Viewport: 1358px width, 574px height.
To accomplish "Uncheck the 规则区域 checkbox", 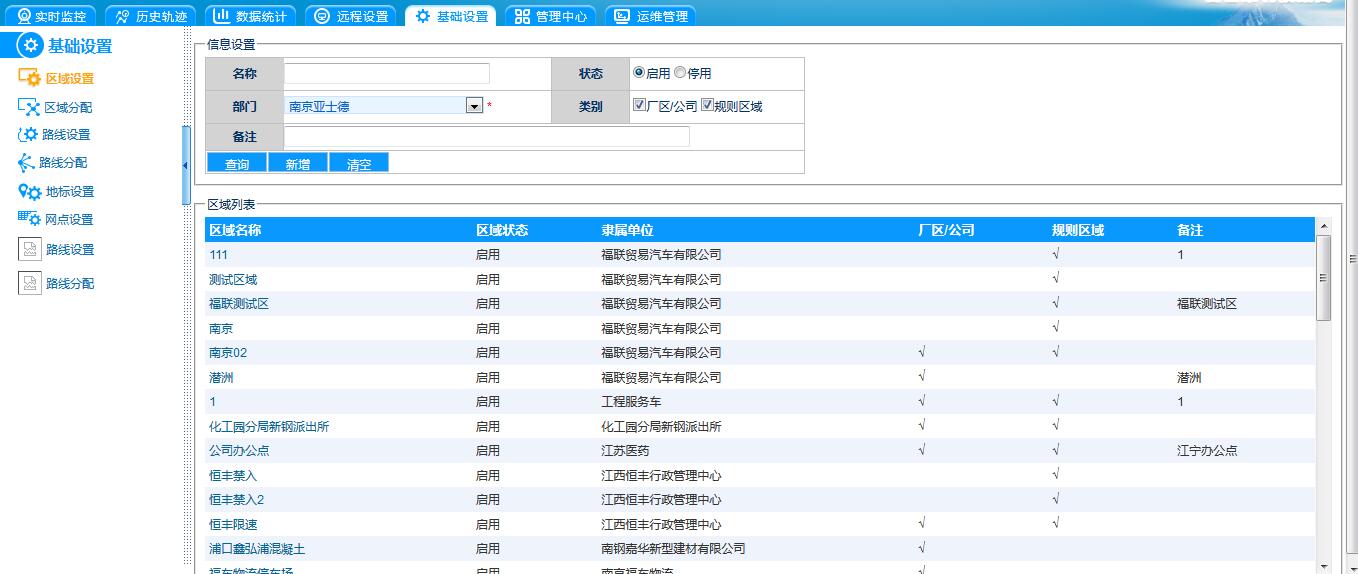I will point(707,105).
